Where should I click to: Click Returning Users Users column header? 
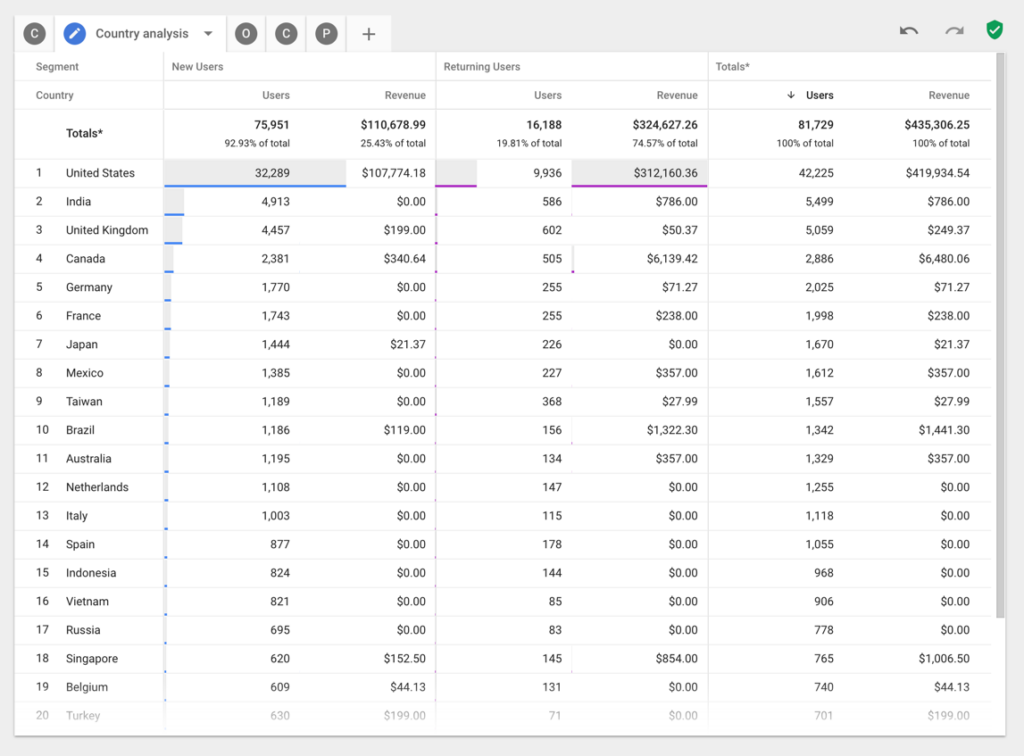(547, 95)
